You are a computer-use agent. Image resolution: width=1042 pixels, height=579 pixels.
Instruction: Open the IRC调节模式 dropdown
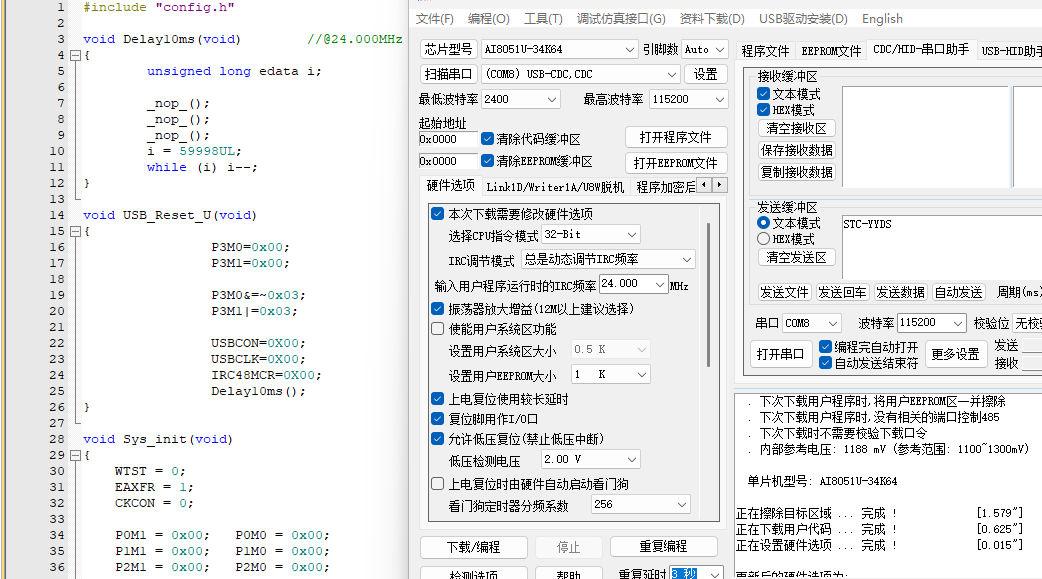[607, 259]
